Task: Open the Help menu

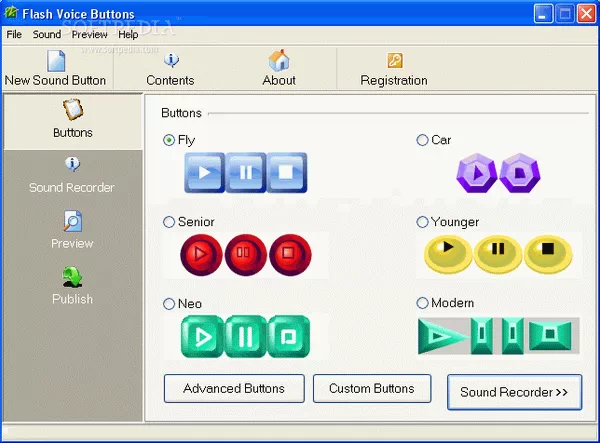Action: tap(128, 34)
